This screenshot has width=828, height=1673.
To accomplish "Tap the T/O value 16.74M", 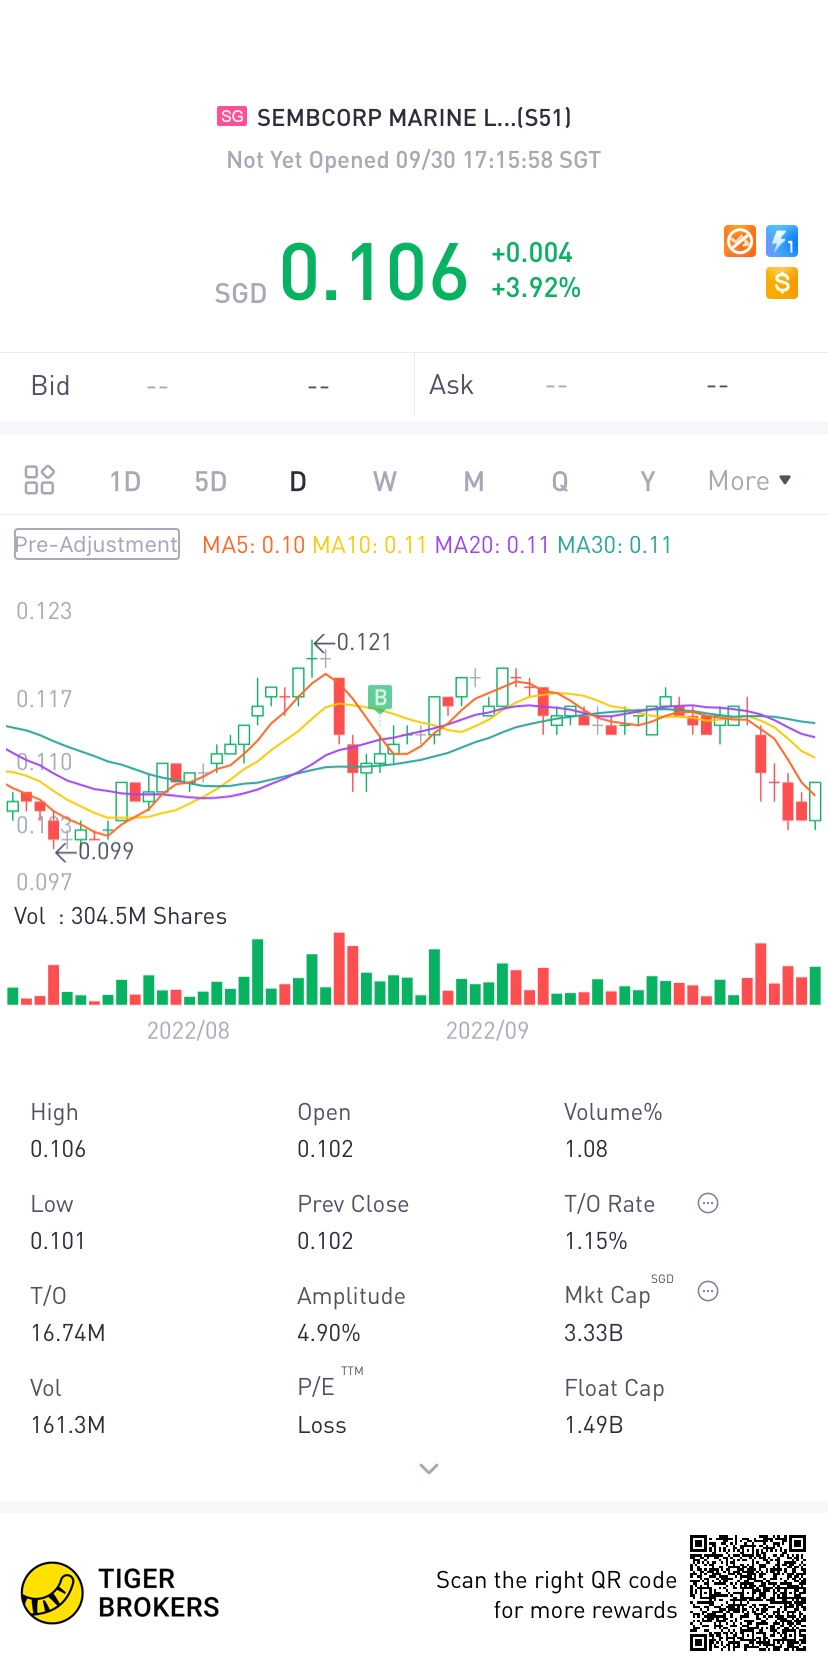I will click(68, 1333).
